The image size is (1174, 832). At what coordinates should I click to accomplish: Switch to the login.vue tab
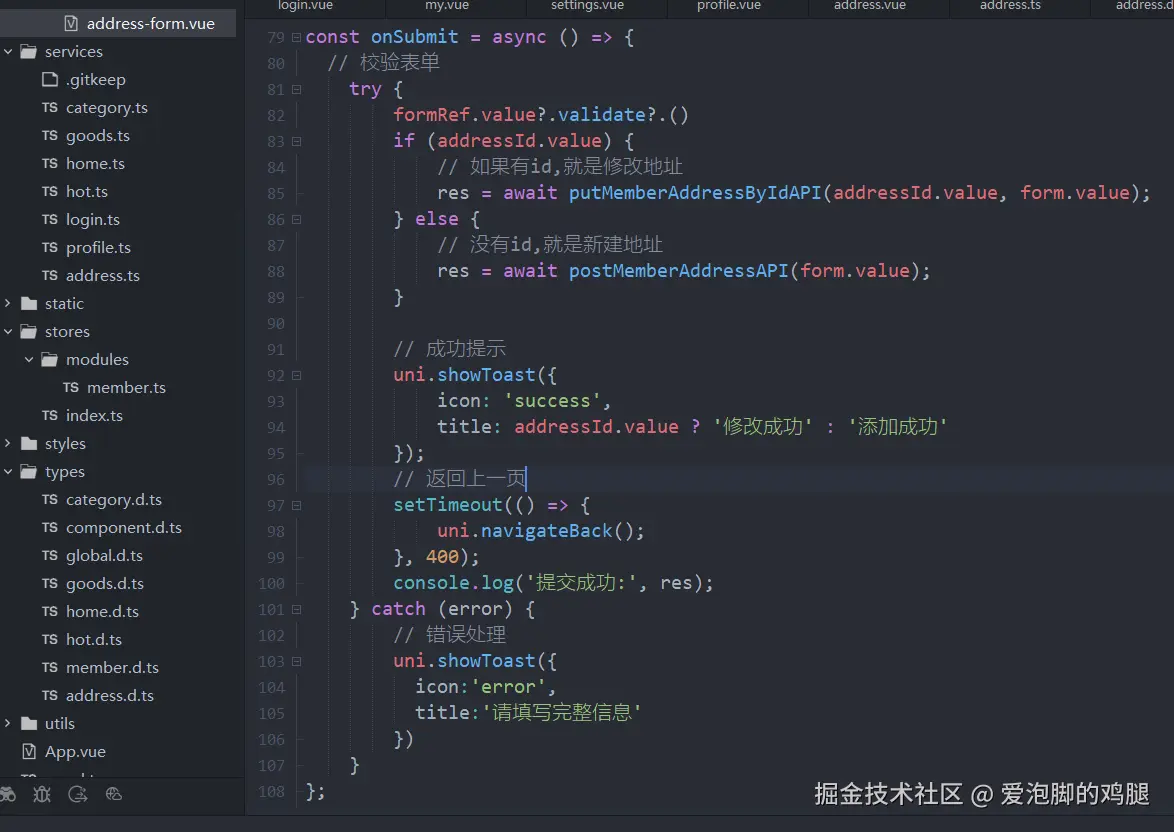pos(305,6)
